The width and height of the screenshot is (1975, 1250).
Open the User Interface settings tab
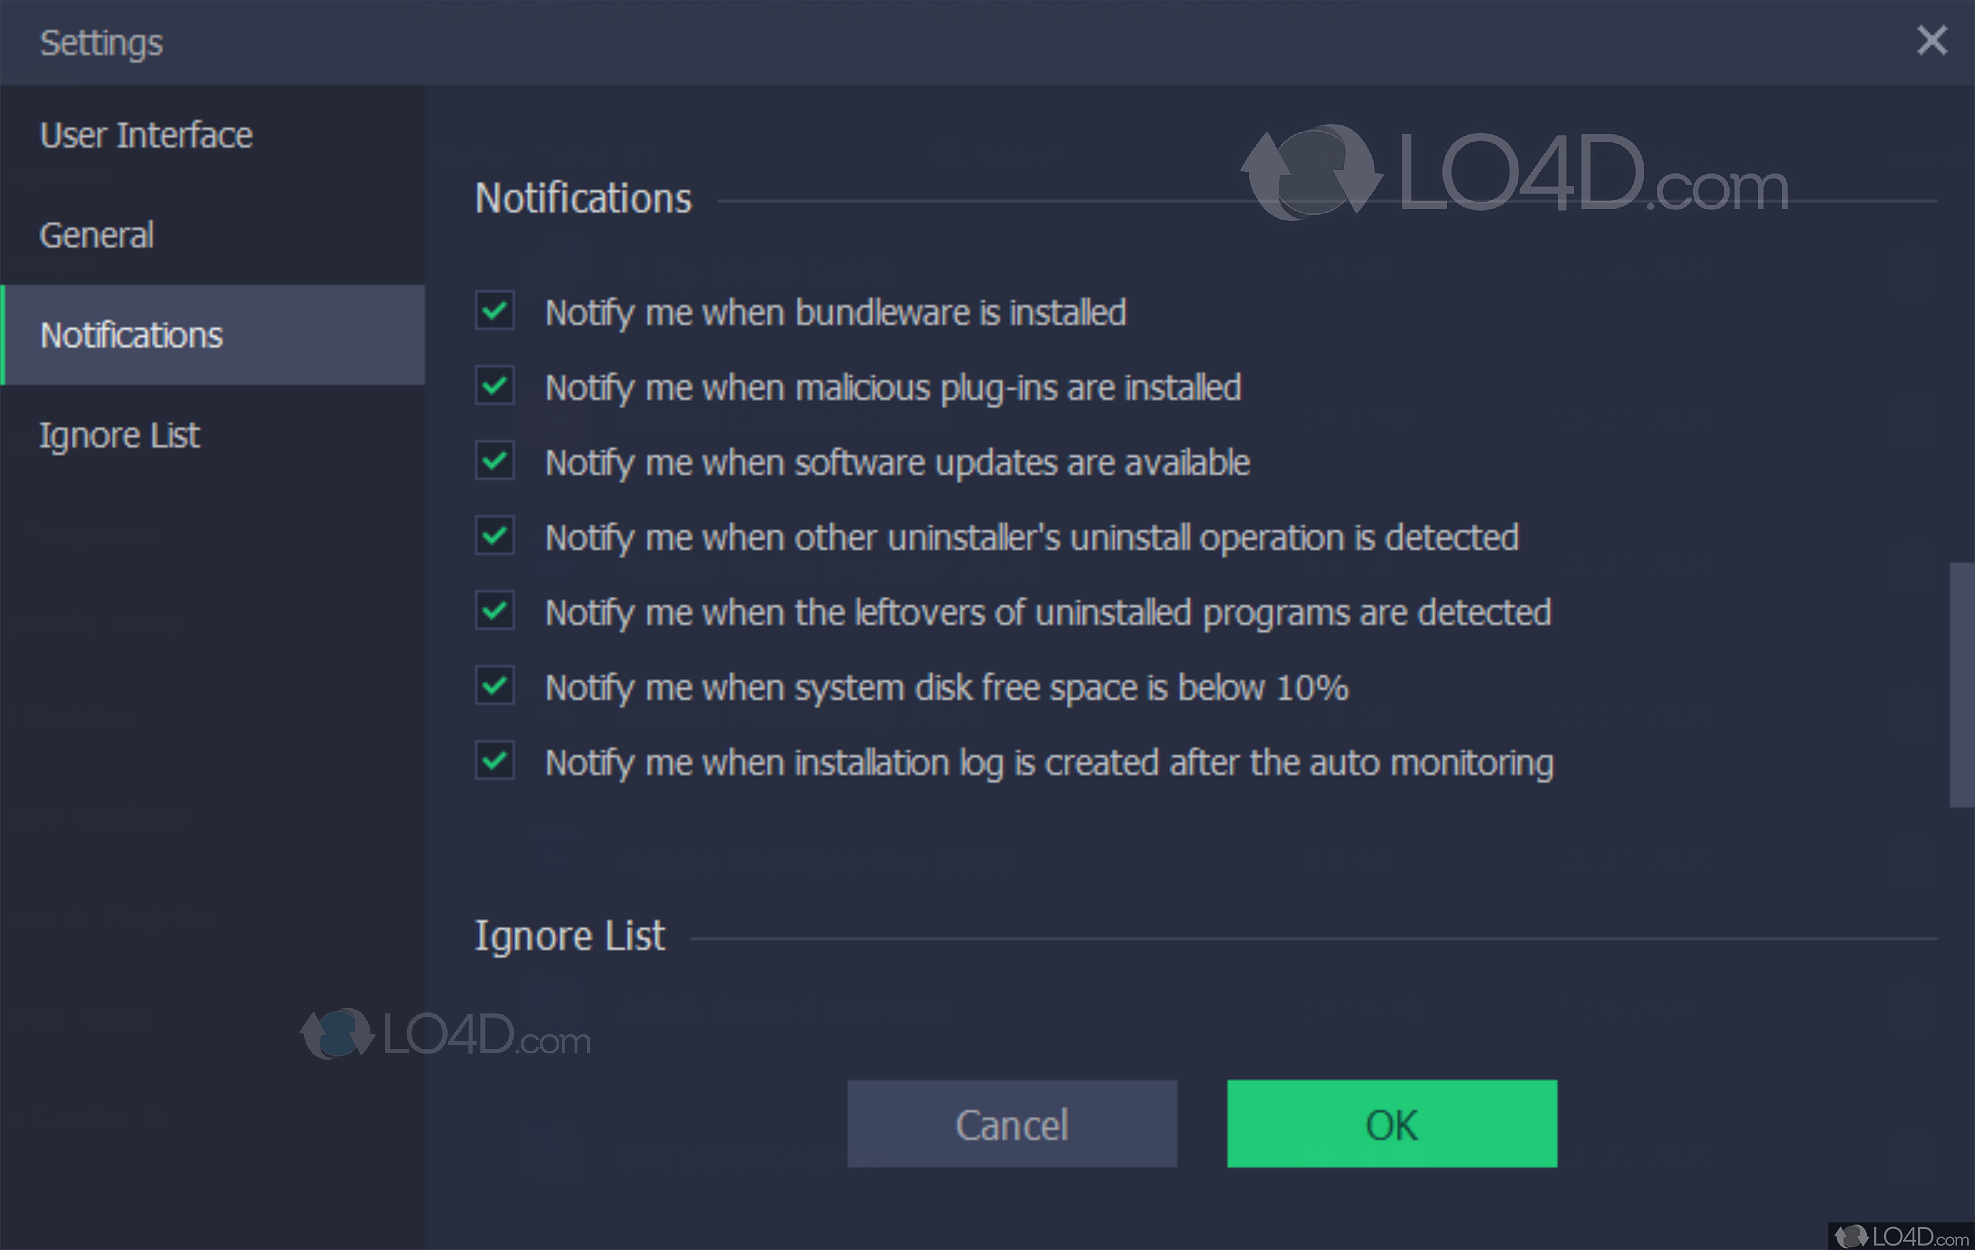click(146, 135)
